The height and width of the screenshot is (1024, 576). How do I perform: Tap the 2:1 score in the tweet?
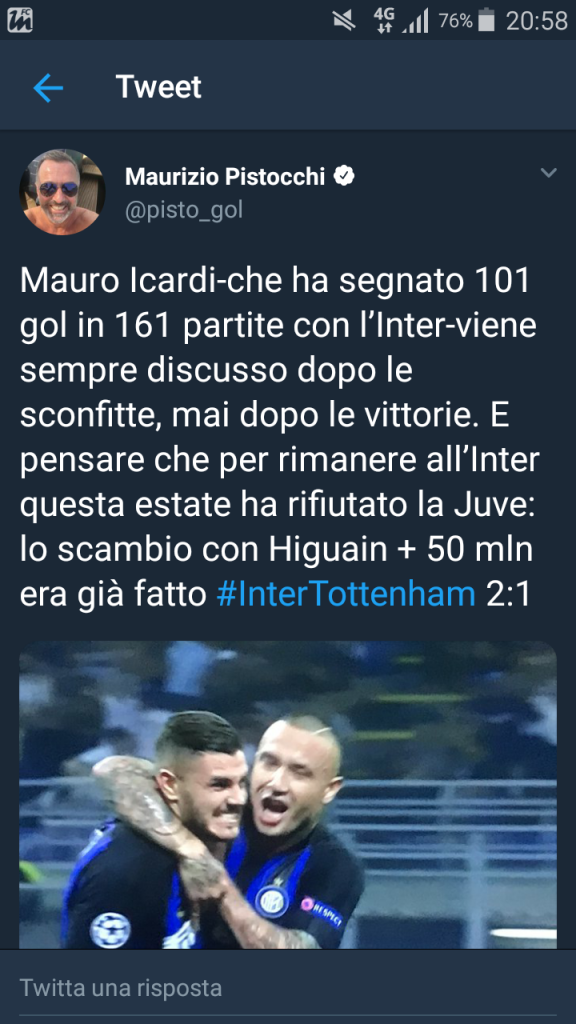coord(509,595)
